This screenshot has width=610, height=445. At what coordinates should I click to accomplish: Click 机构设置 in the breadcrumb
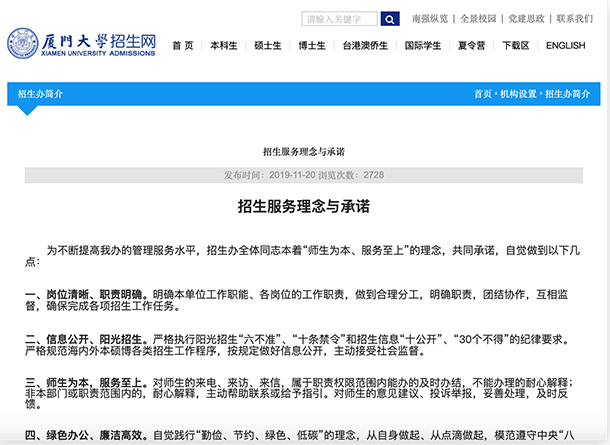coord(518,94)
